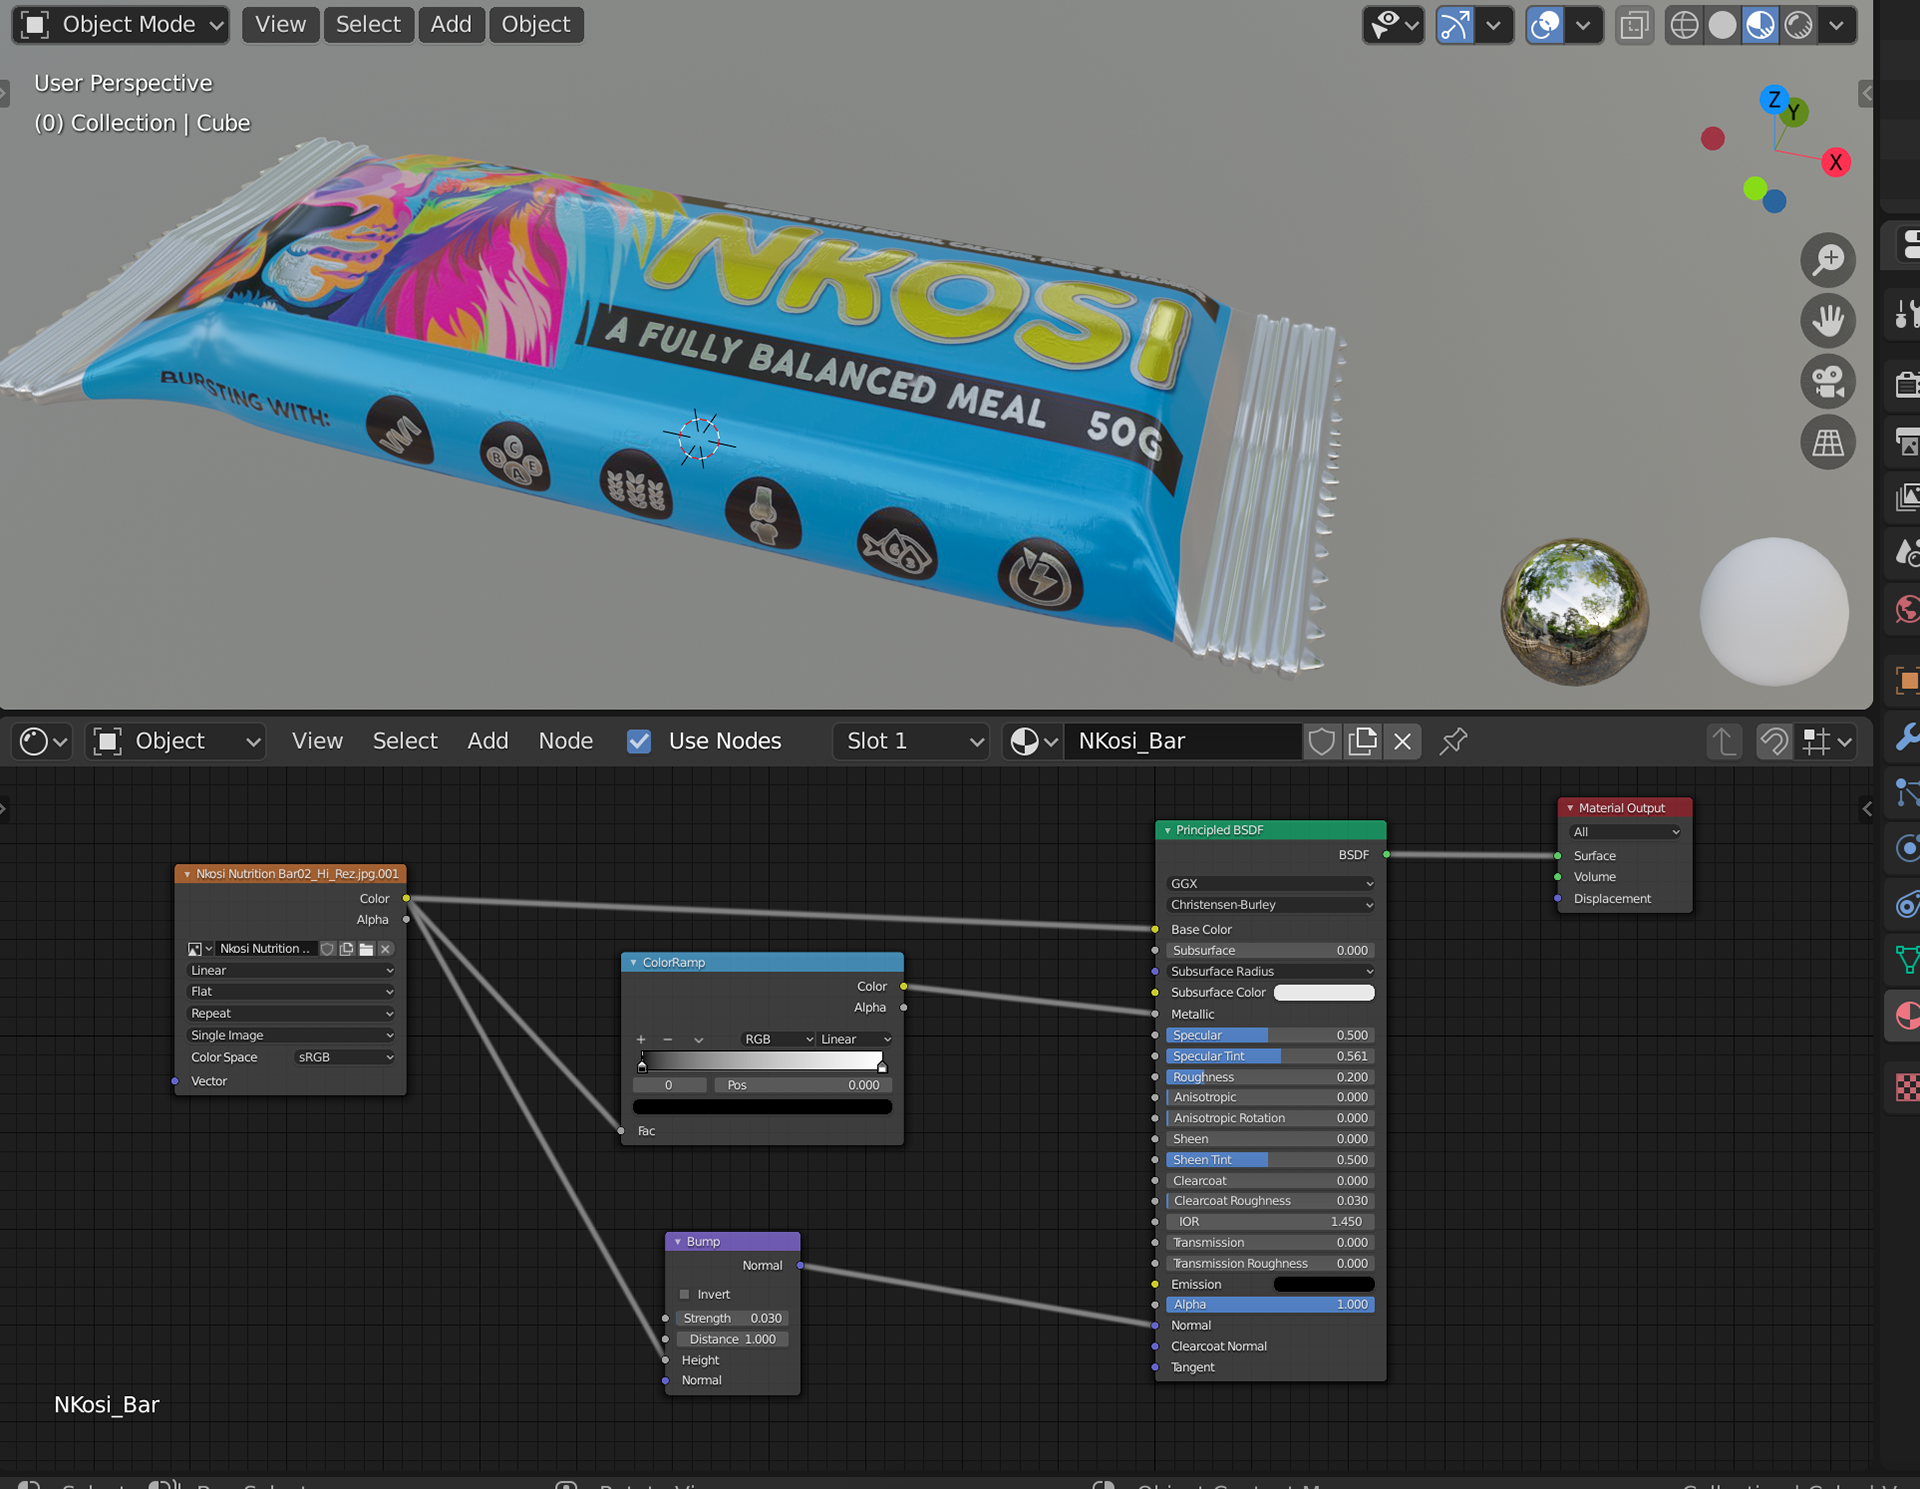The image size is (1920, 1489).
Task: Click the hand pan gizmo in viewport
Action: 1828,321
